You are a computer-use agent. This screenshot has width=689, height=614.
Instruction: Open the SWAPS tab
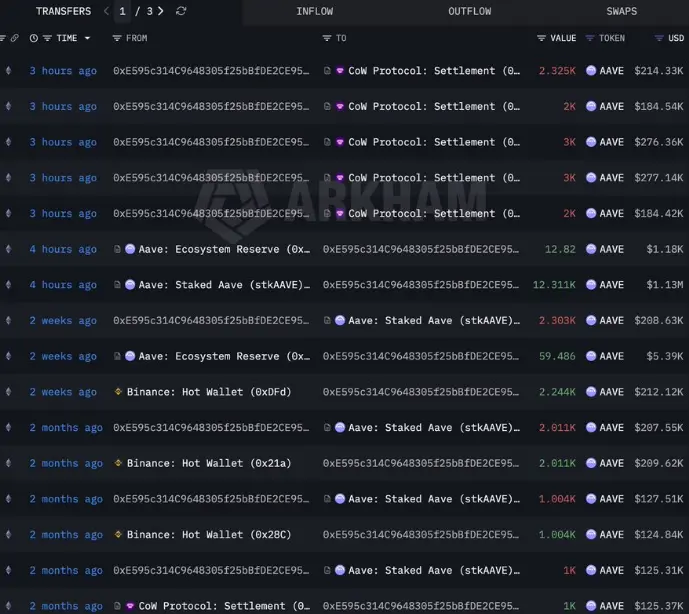click(x=621, y=11)
